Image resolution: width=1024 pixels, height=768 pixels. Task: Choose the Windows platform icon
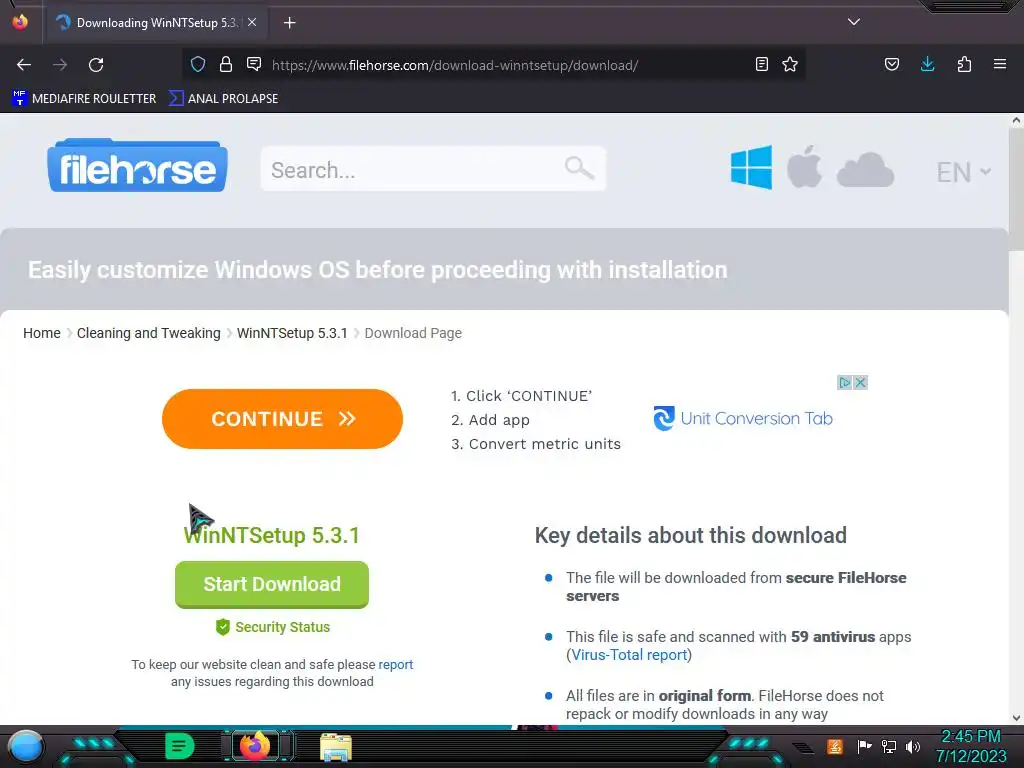pyautogui.click(x=752, y=167)
